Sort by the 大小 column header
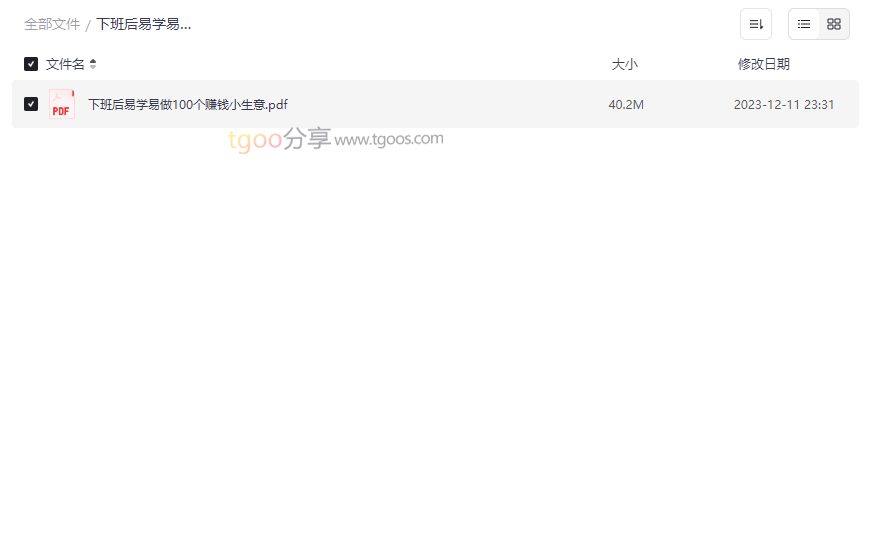This screenshot has height=538, width=874. (624, 64)
